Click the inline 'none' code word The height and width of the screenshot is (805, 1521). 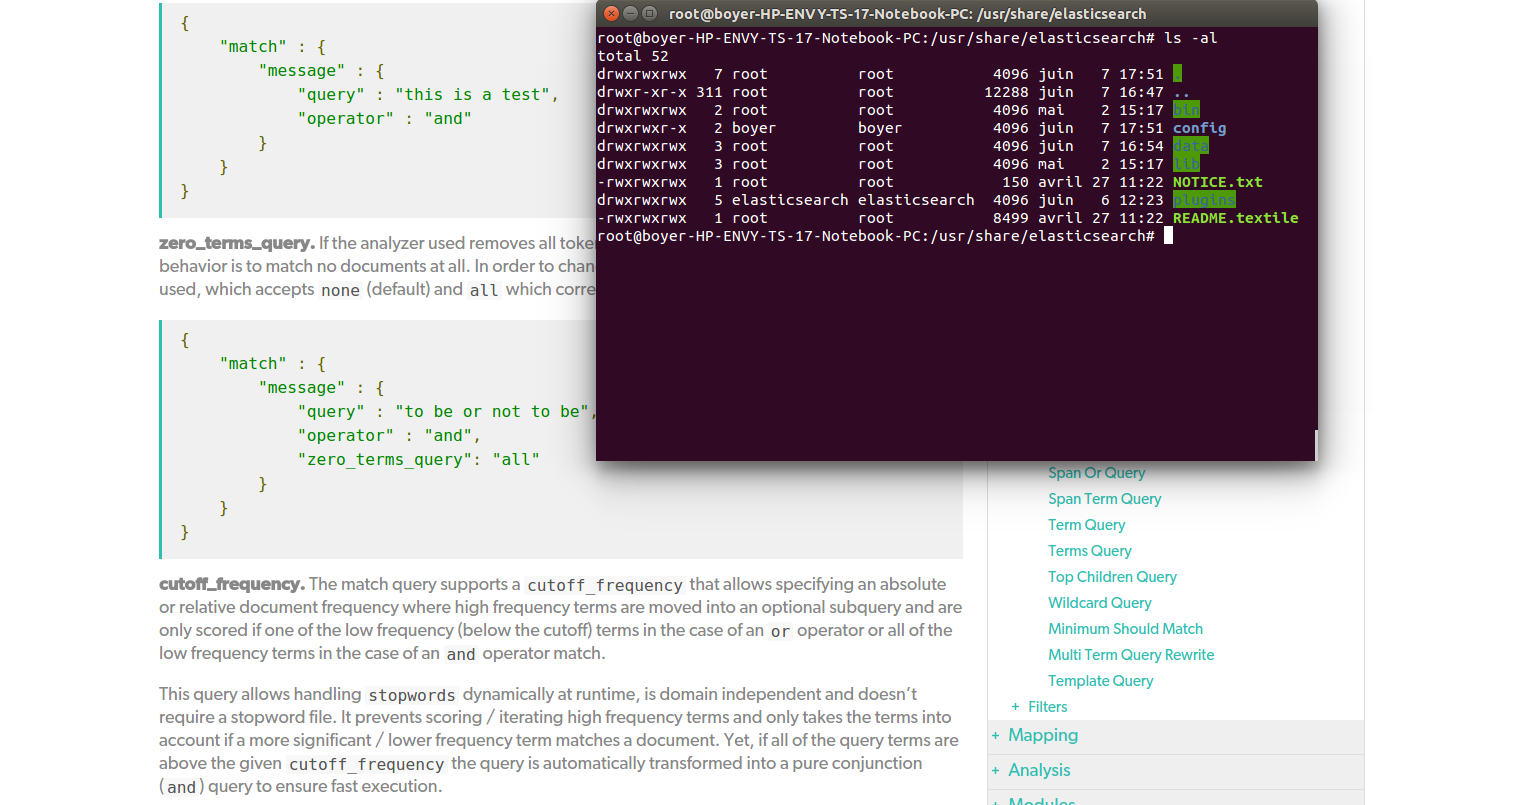[340, 290]
